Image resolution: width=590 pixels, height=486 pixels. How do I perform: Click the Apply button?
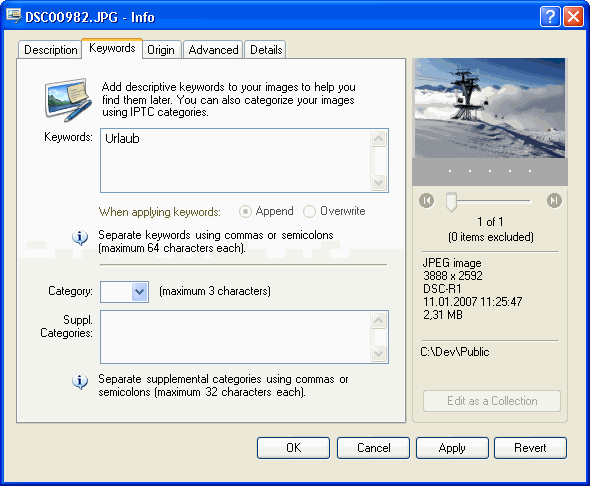point(452,448)
